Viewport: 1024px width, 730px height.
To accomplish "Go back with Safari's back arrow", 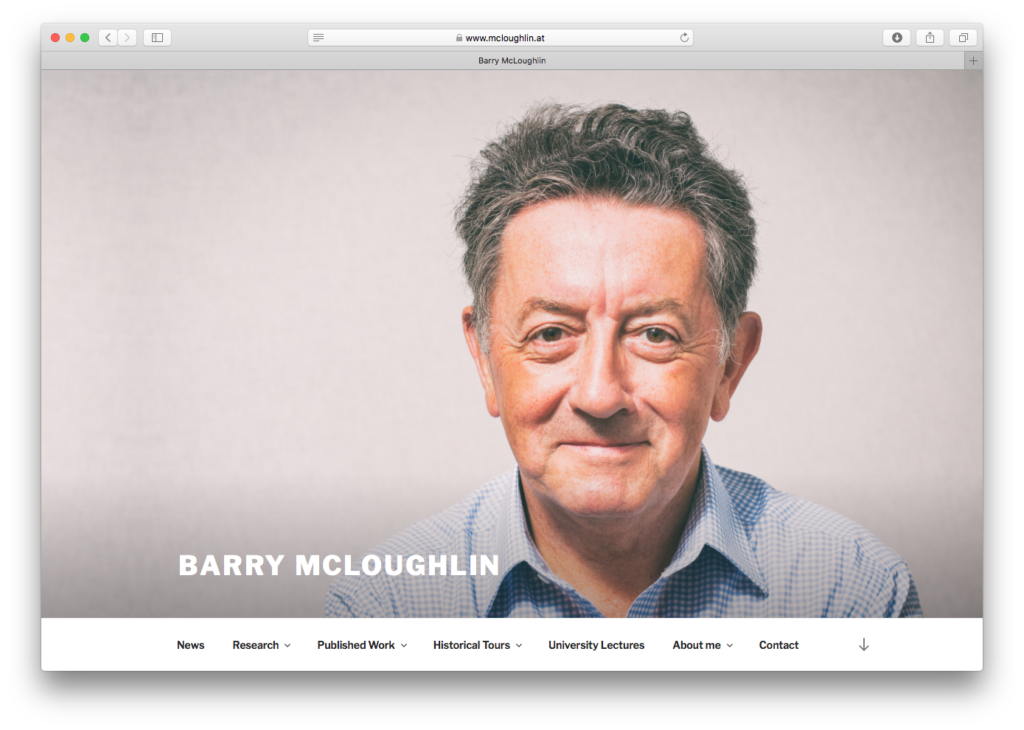I will pyautogui.click(x=108, y=38).
